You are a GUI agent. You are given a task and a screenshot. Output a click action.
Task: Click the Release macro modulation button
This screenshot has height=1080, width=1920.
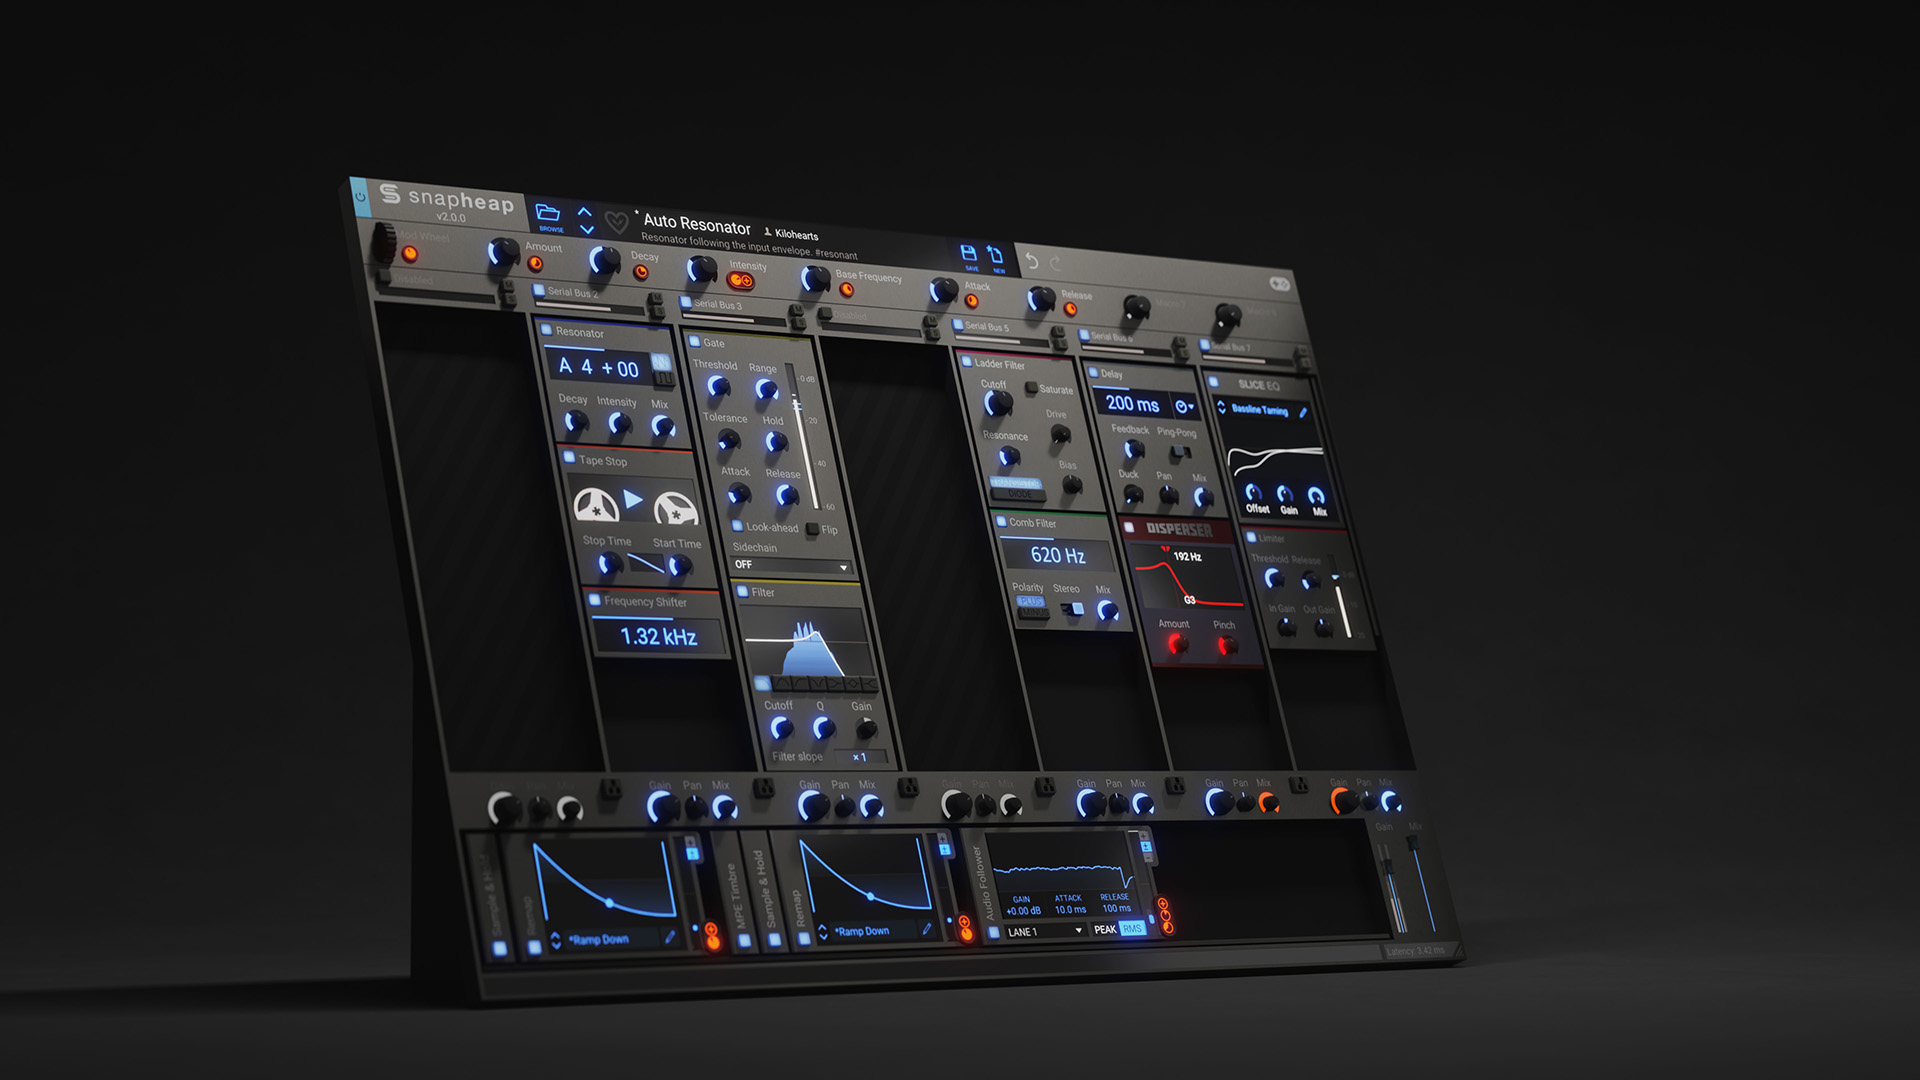click(x=1070, y=309)
